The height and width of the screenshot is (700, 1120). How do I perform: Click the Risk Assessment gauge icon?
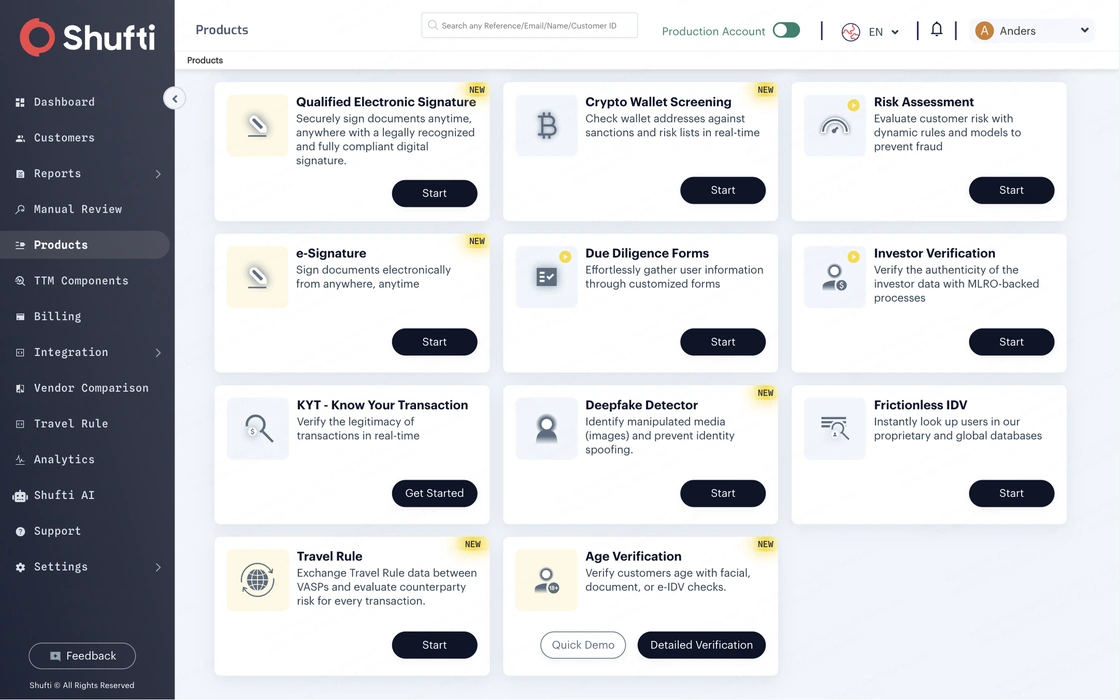[x=835, y=126]
